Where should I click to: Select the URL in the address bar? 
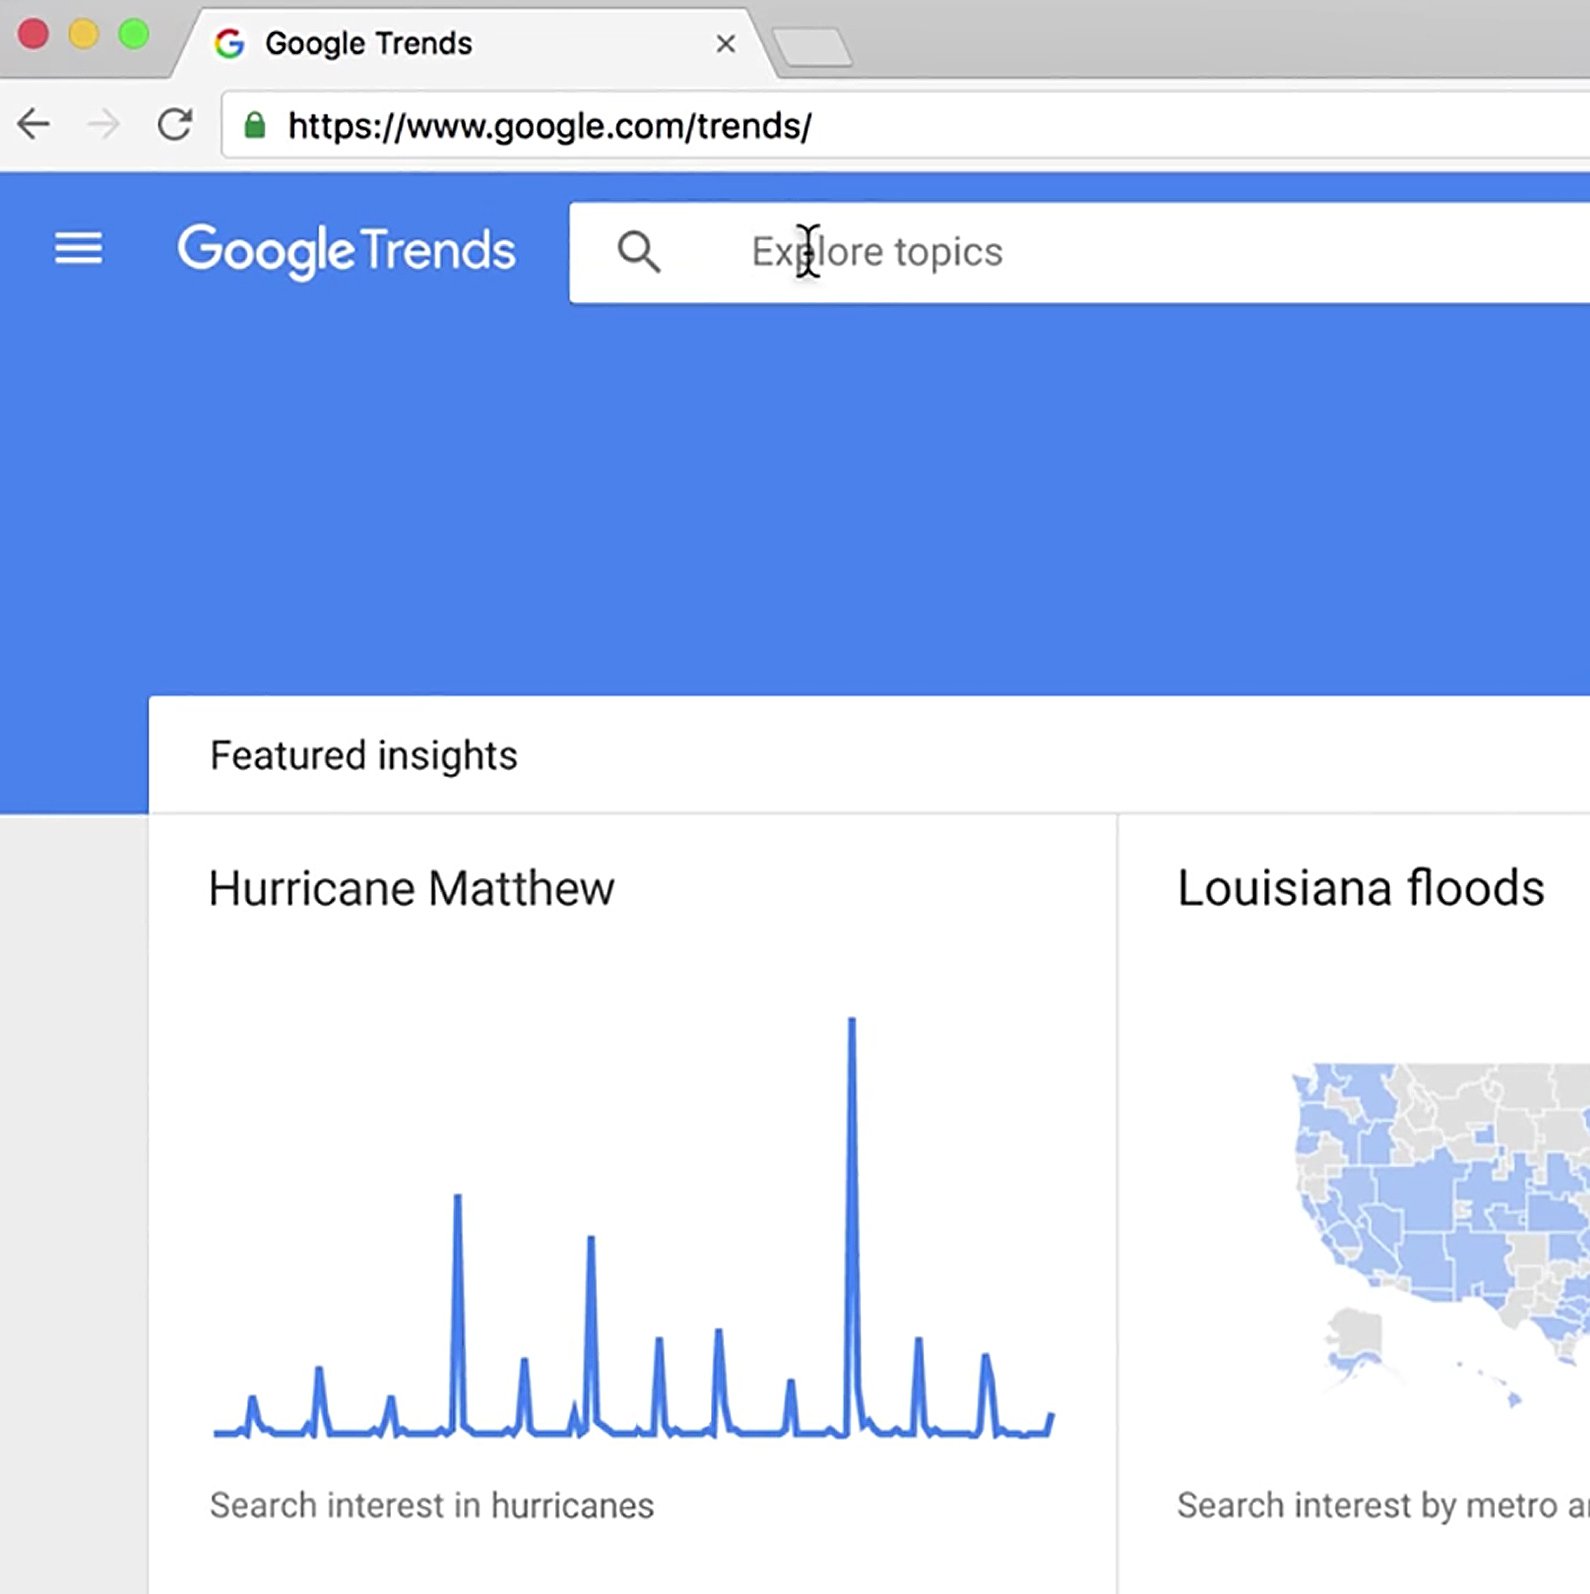point(549,126)
